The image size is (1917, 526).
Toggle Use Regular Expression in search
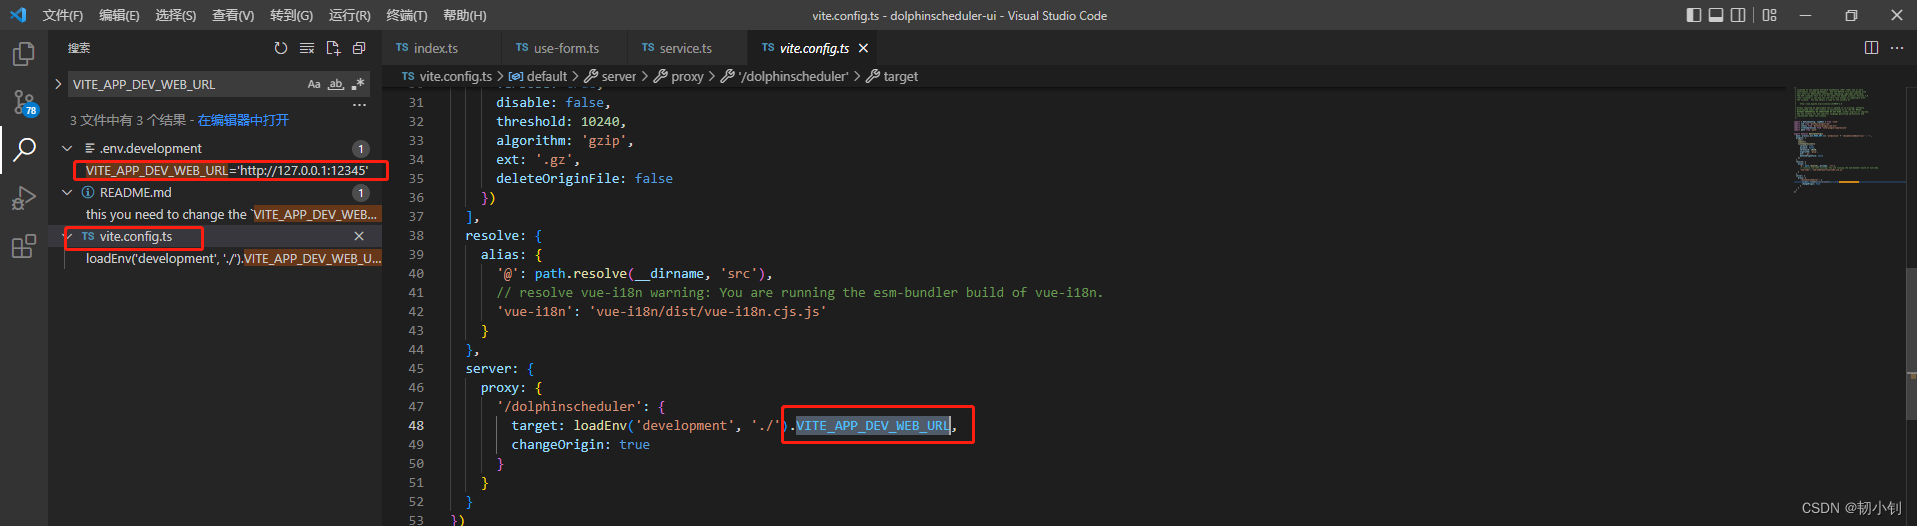[357, 84]
